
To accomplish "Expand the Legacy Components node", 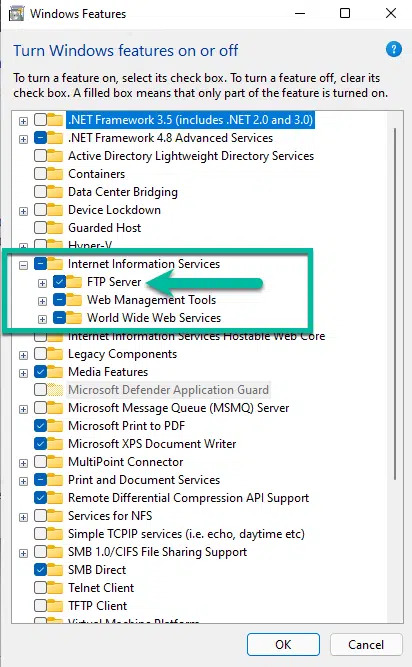I will coord(23,355).
